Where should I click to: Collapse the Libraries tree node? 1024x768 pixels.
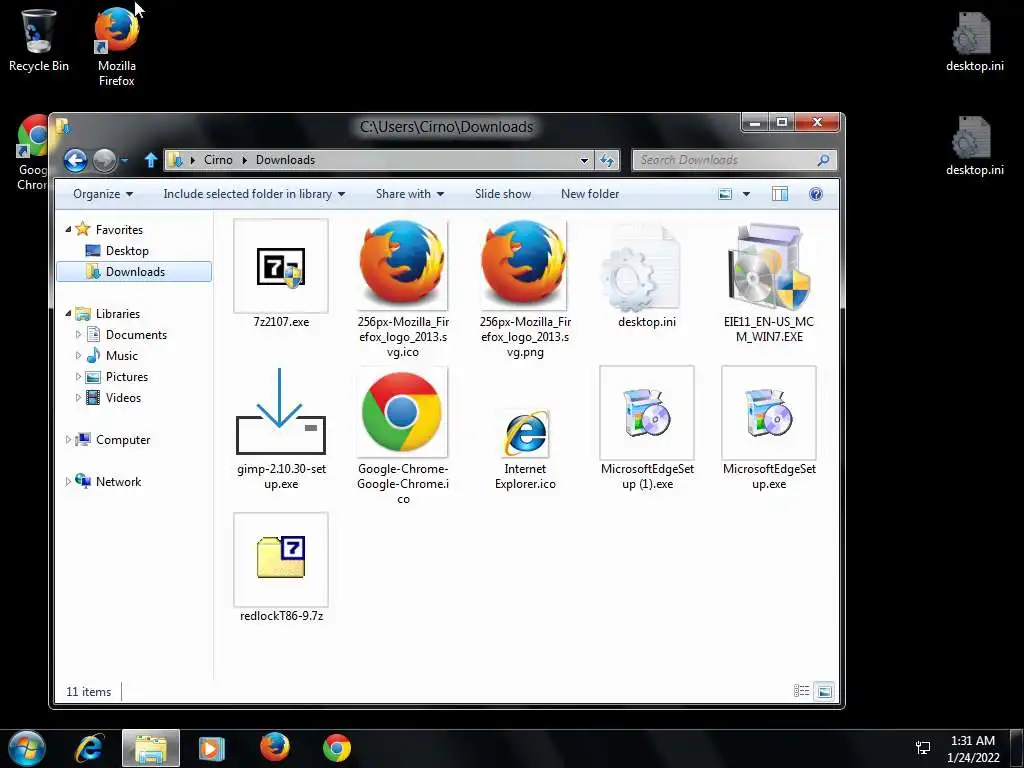tap(69, 313)
